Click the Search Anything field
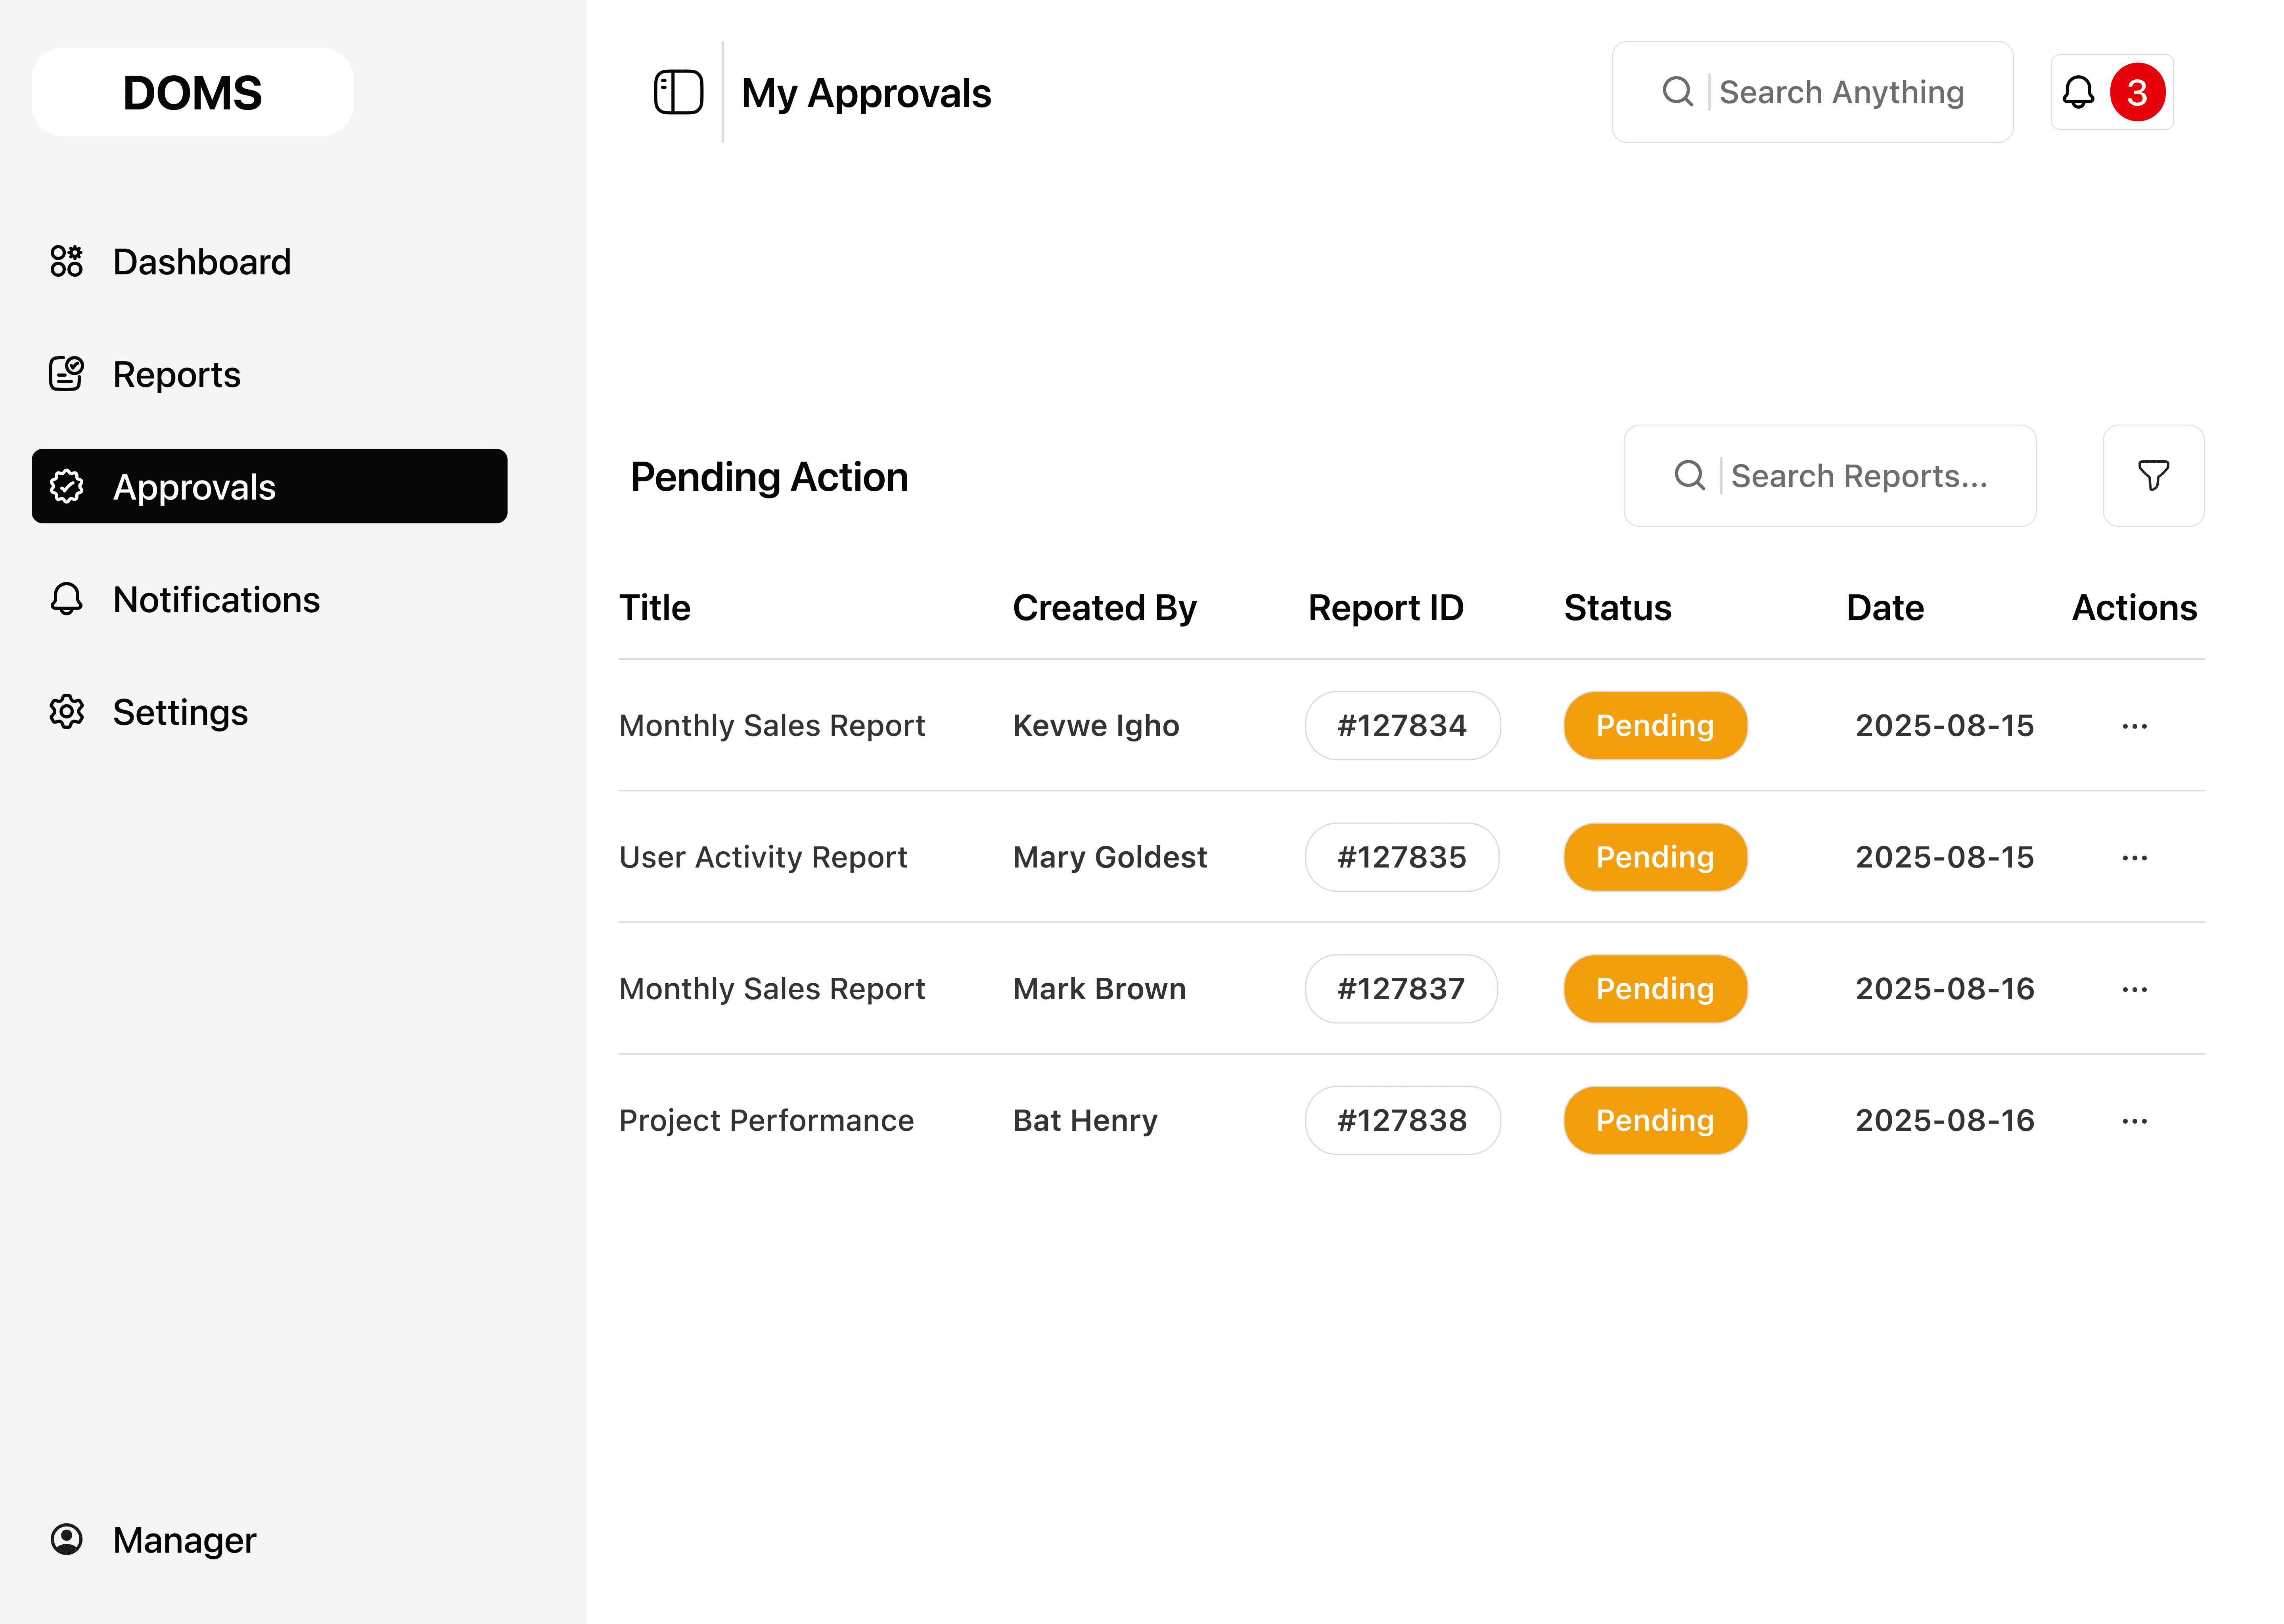This screenshot has height=1624, width=2284. point(1840,92)
